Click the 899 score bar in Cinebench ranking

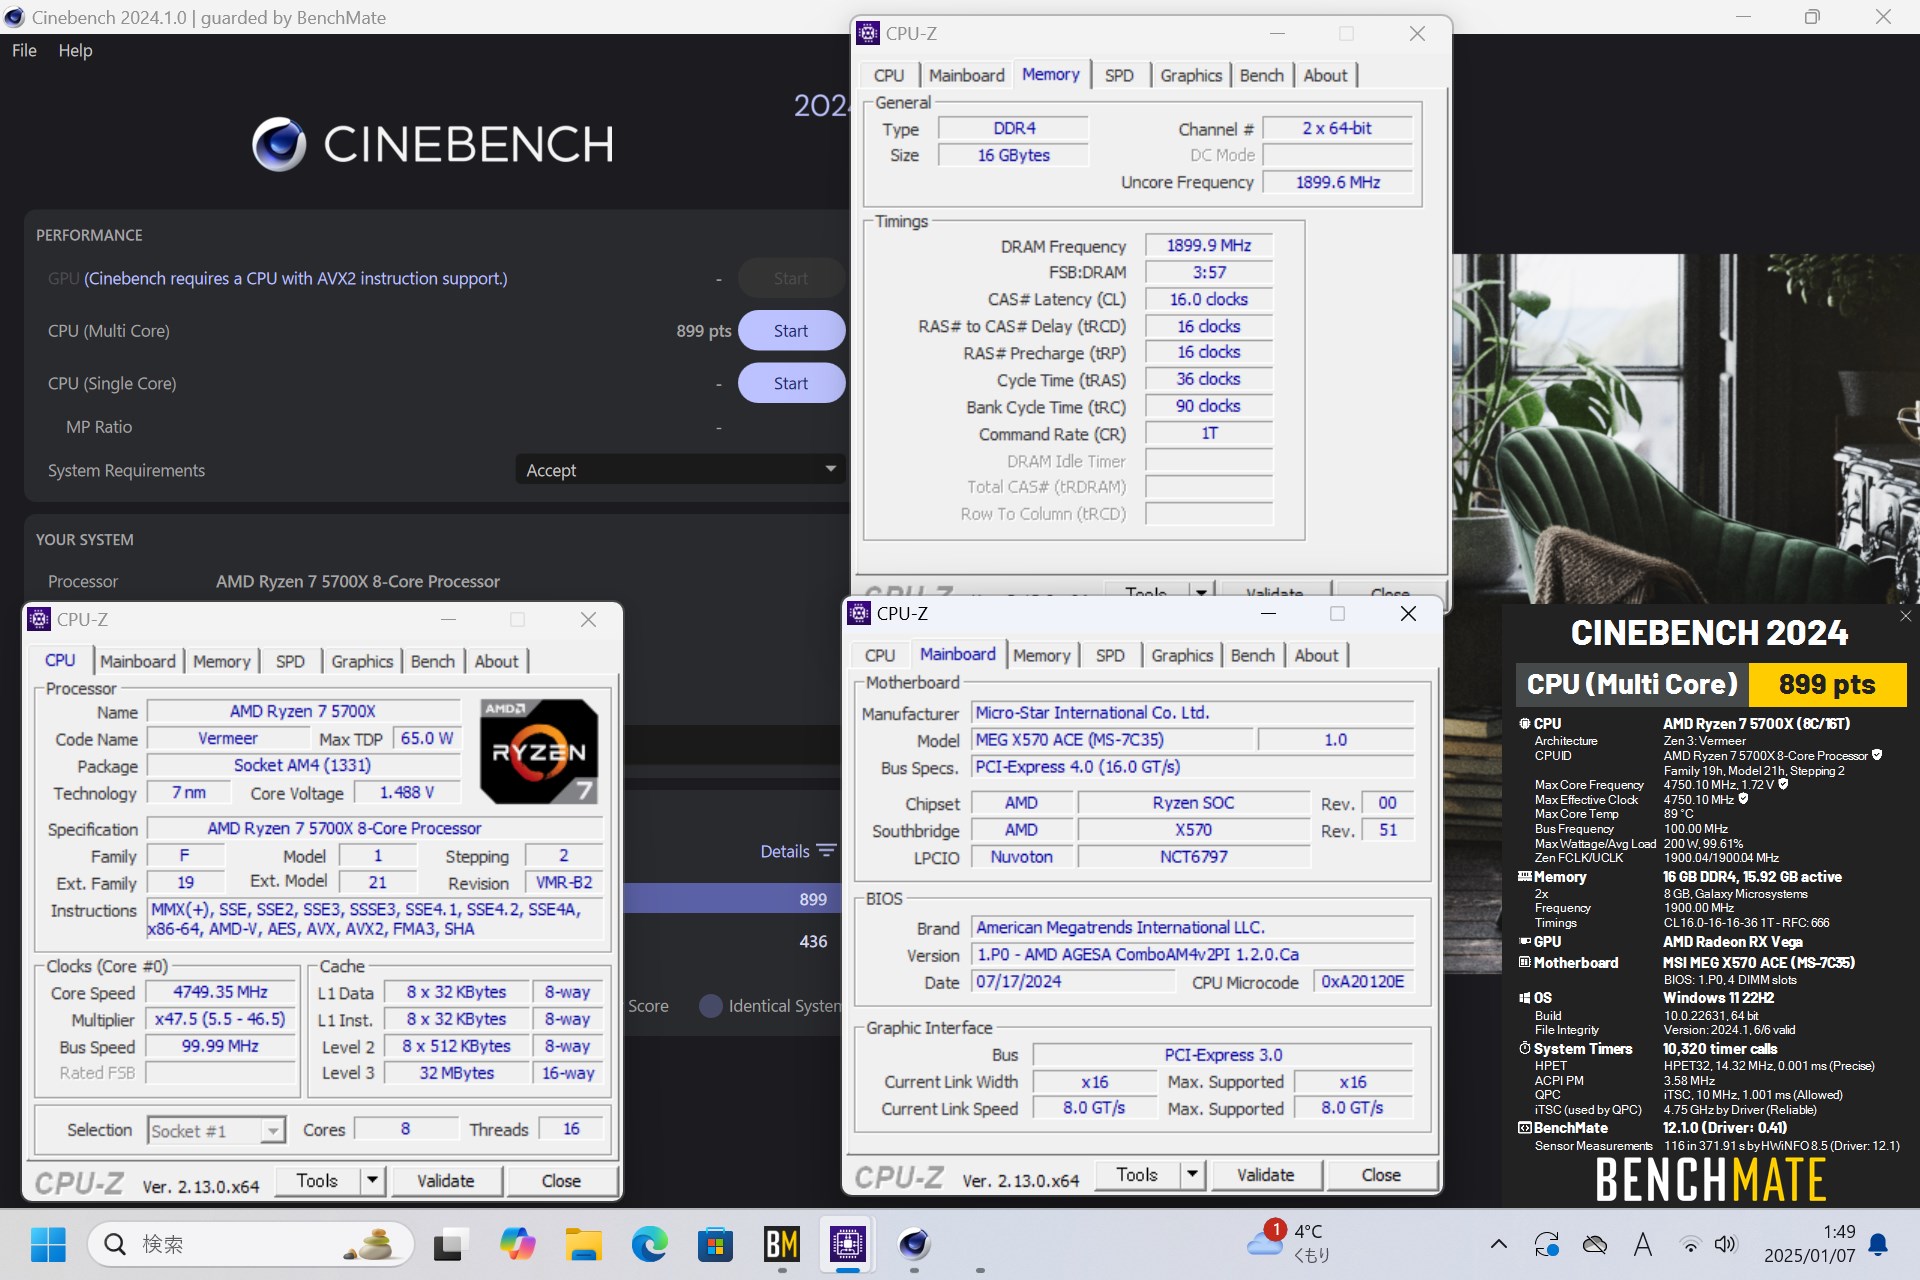(732, 899)
